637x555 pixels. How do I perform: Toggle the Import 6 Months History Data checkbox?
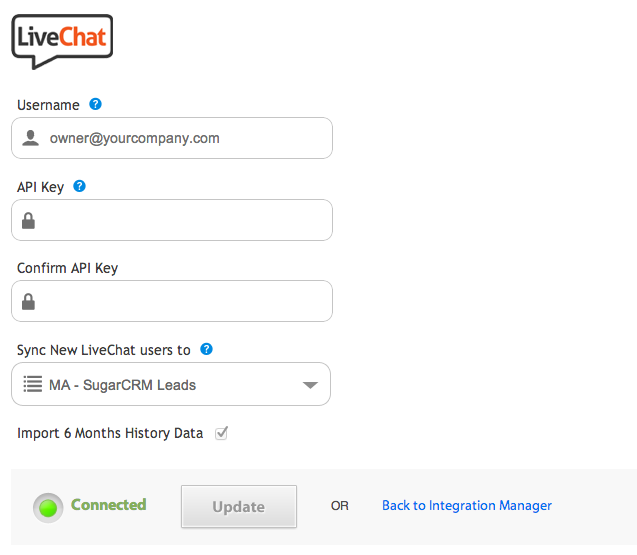pyautogui.click(x=221, y=433)
